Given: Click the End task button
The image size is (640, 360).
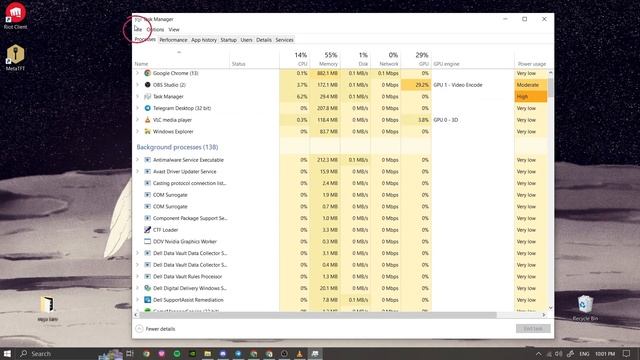Looking at the screenshot, I should click(533, 329).
